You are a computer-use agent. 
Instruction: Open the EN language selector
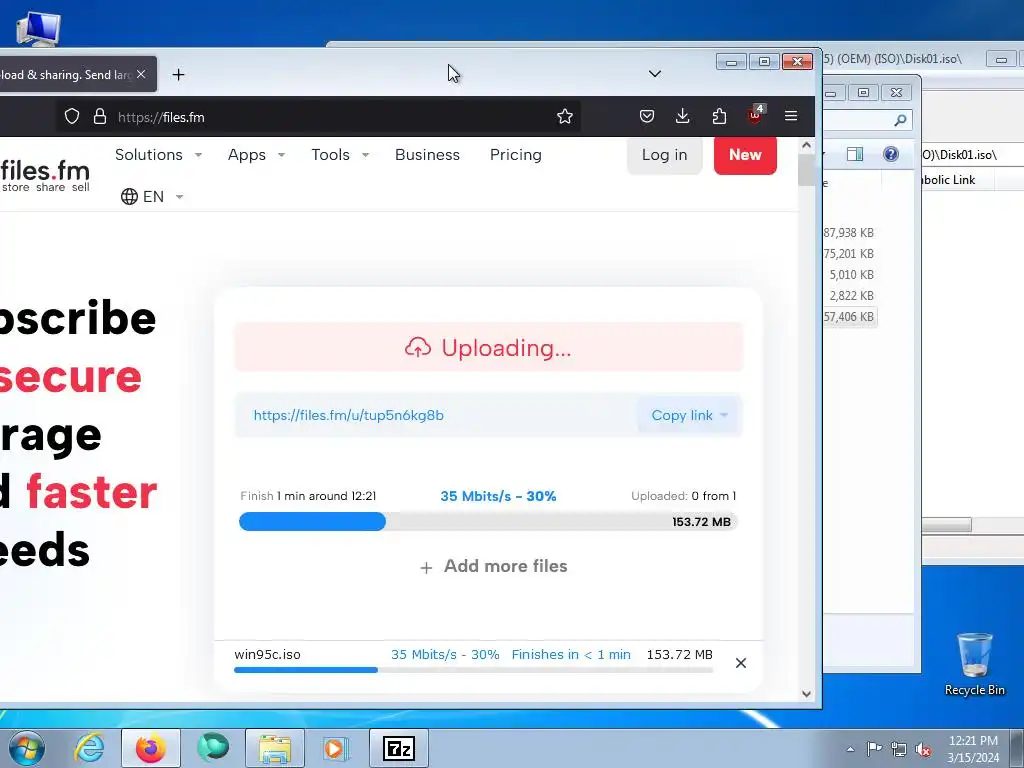pyautogui.click(x=152, y=197)
